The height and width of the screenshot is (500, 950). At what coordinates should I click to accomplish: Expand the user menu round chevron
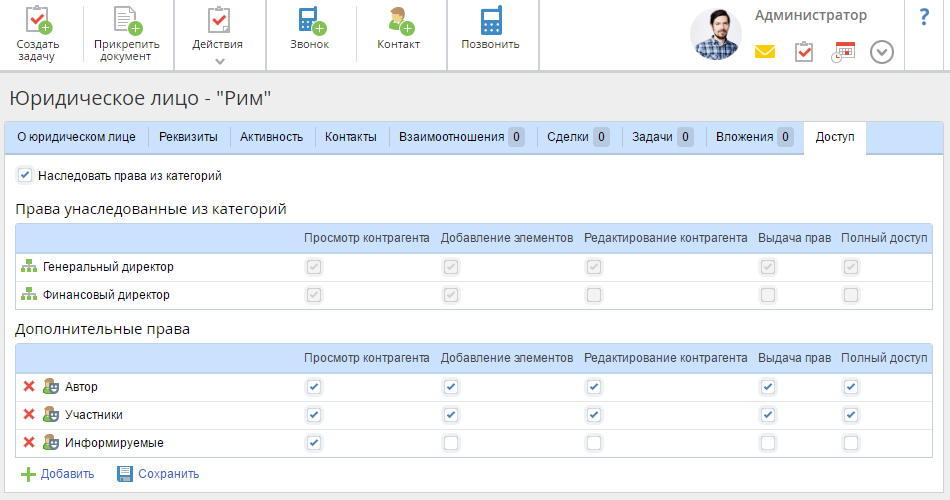tap(881, 52)
